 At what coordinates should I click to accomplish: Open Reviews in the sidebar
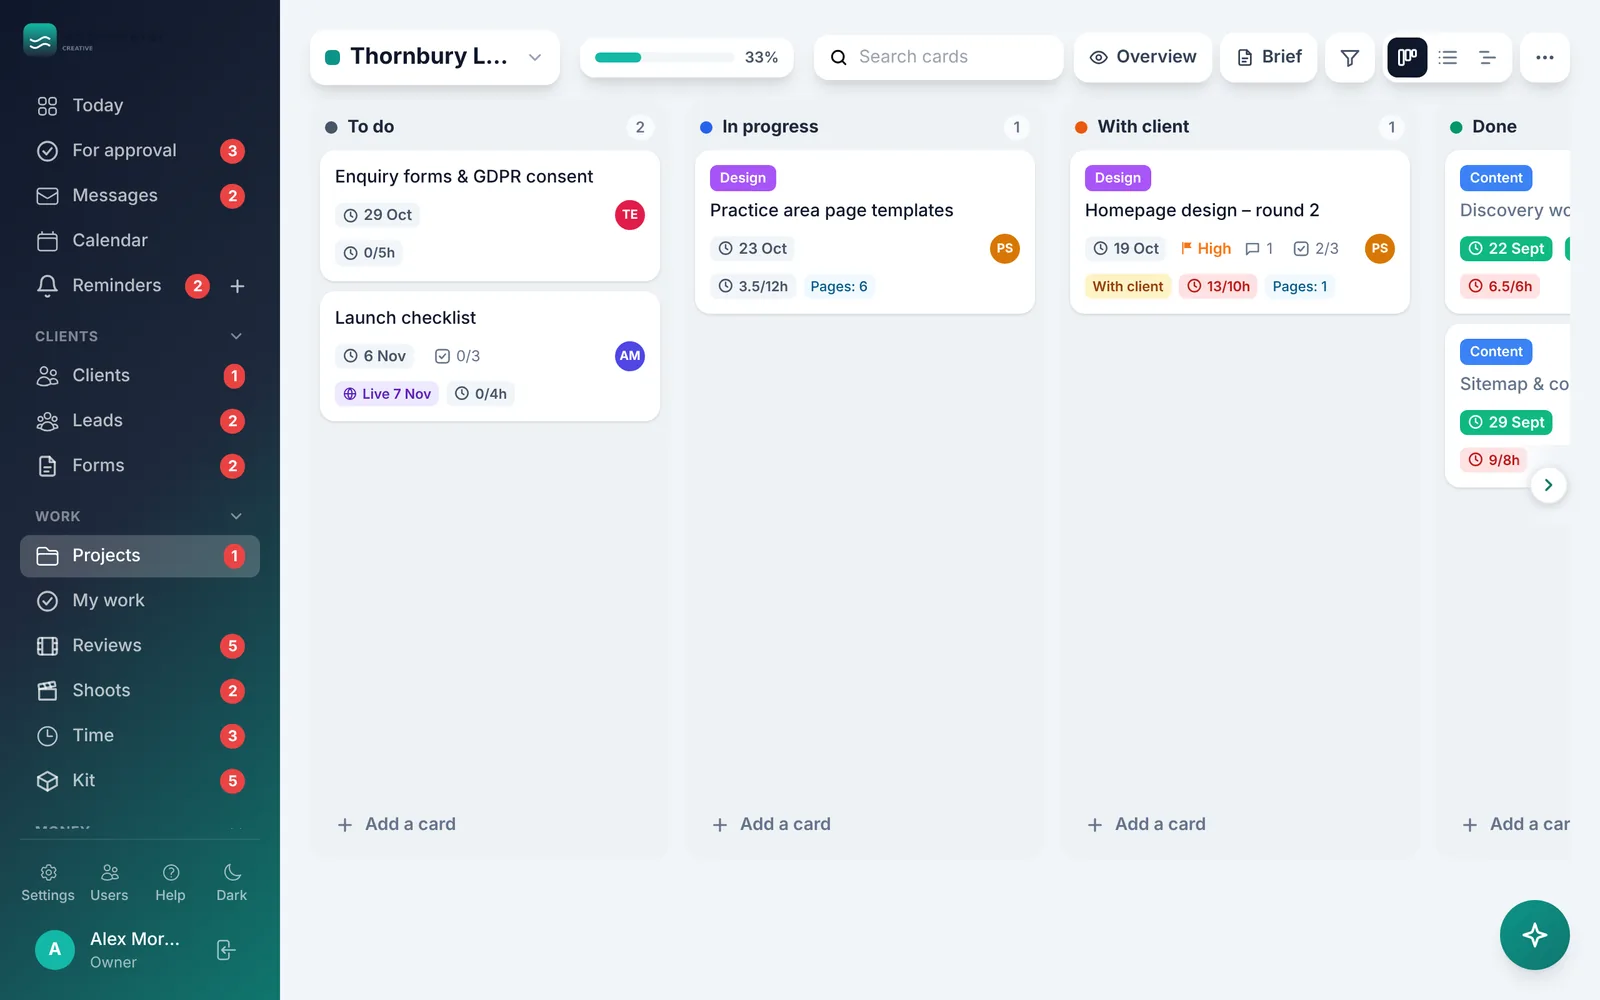click(x=140, y=646)
